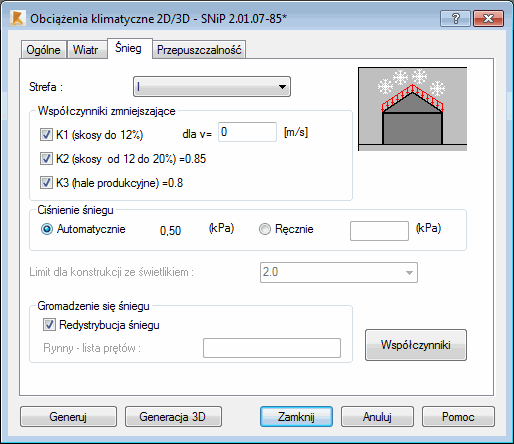Click the snow load roof illustration
Viewport: 514px width, 444px height.
point(413,109)
